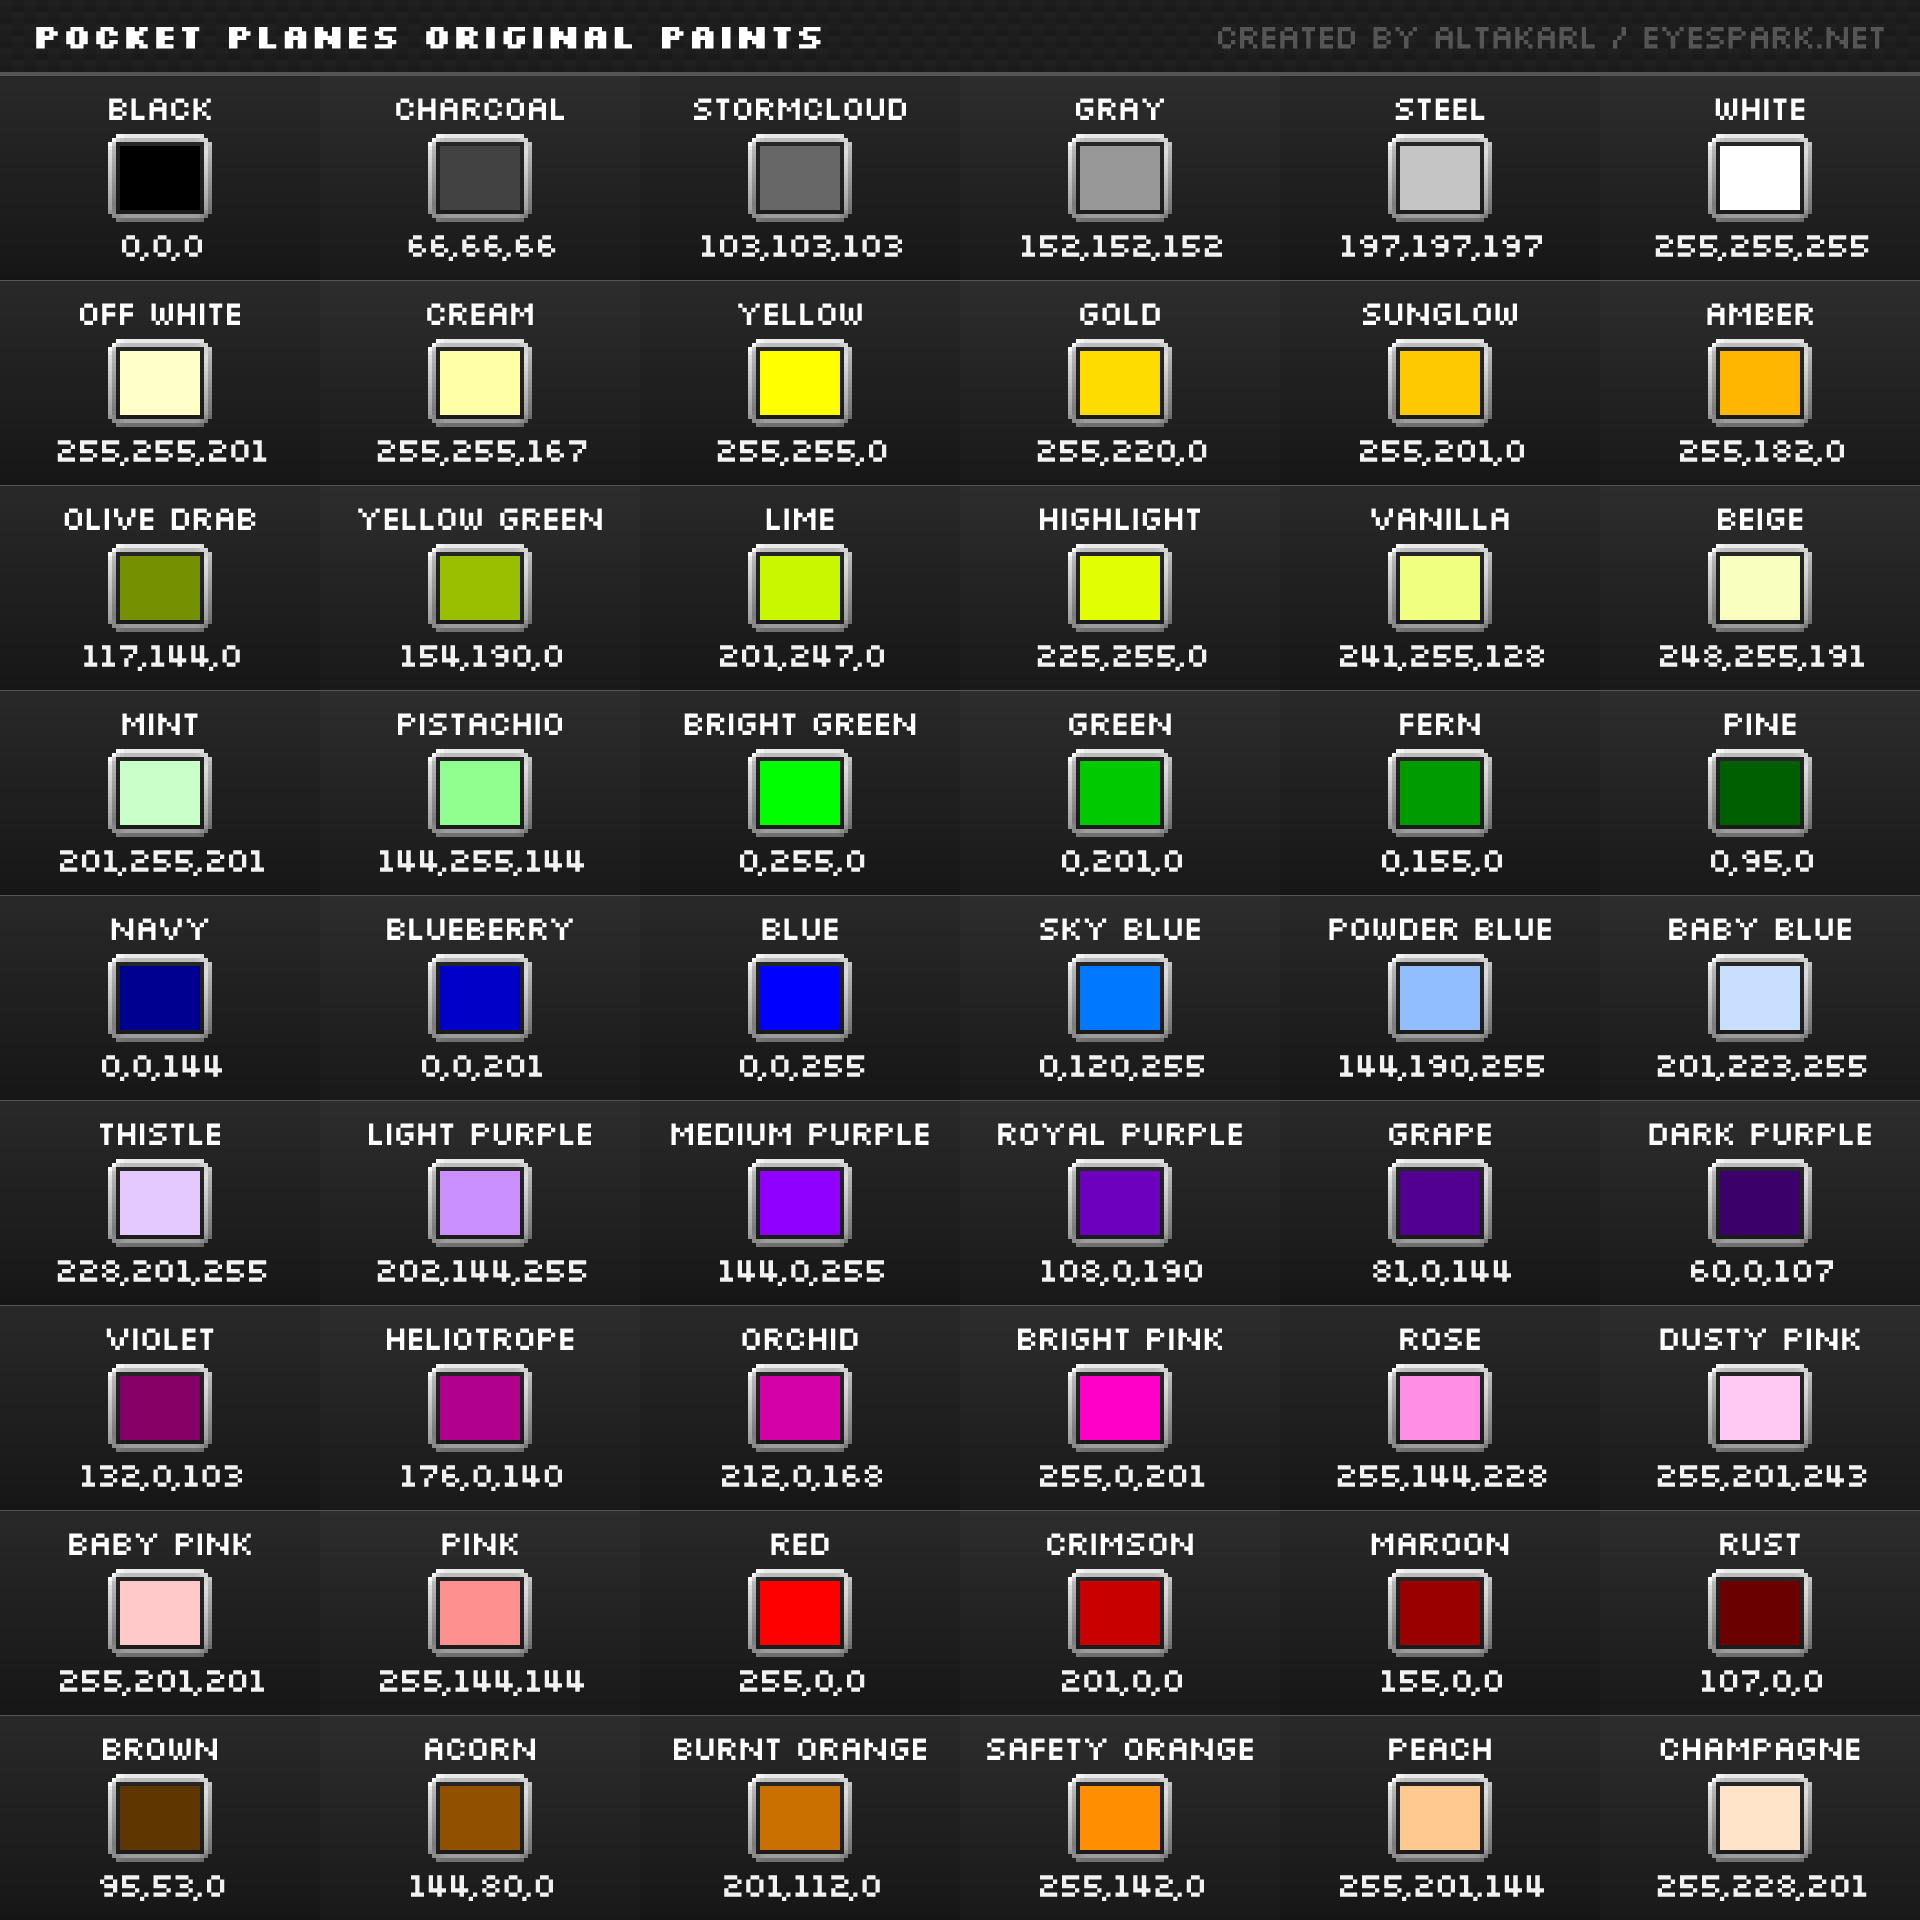This screenshot has width=1920, height=1920.
Task: Click the Sky Blue color square
Action: [1118, 1000]
